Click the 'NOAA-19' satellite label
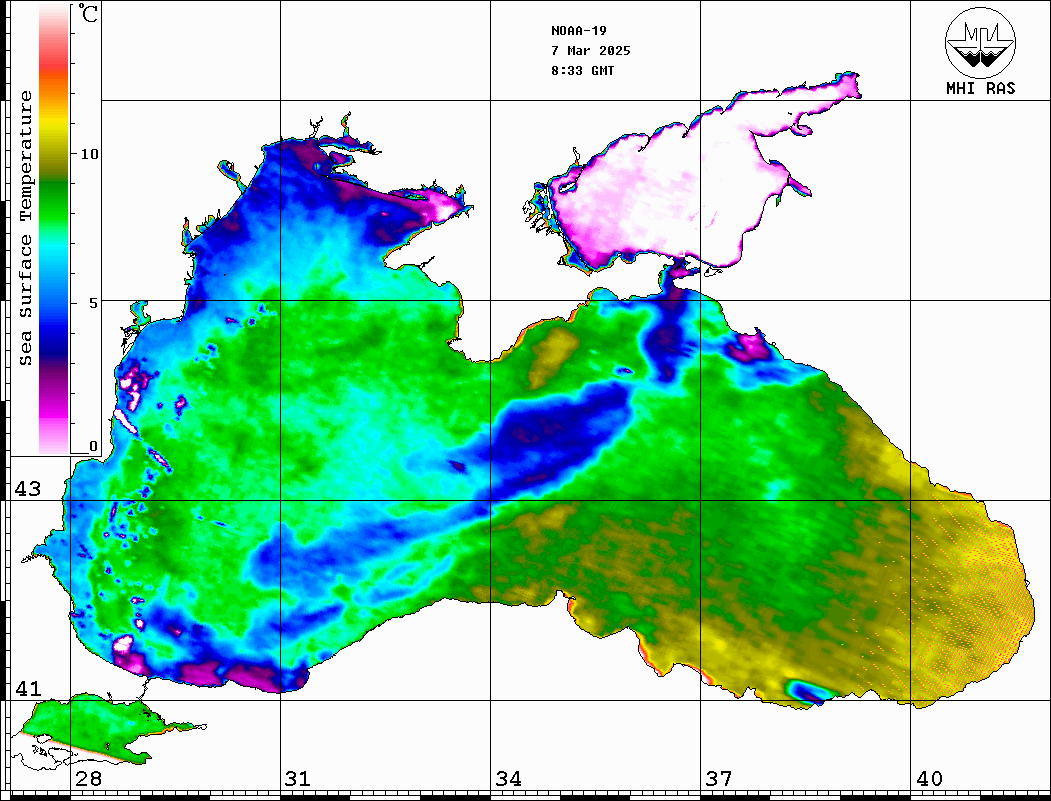This screenshot has width=1051, height=801. 579,31
